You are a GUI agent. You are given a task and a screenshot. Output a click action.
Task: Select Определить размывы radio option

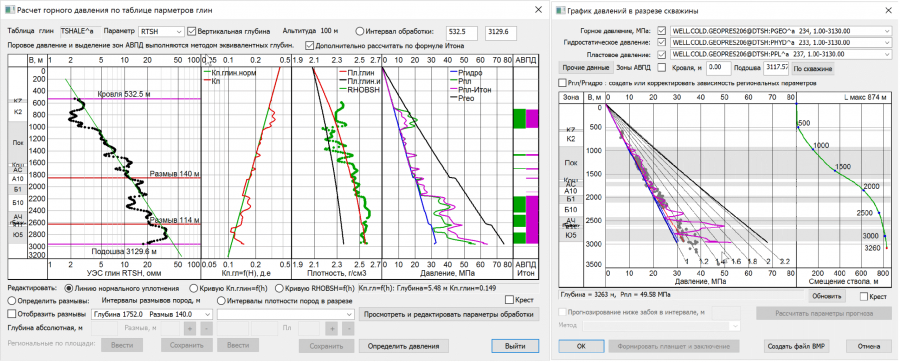(11, 300)
